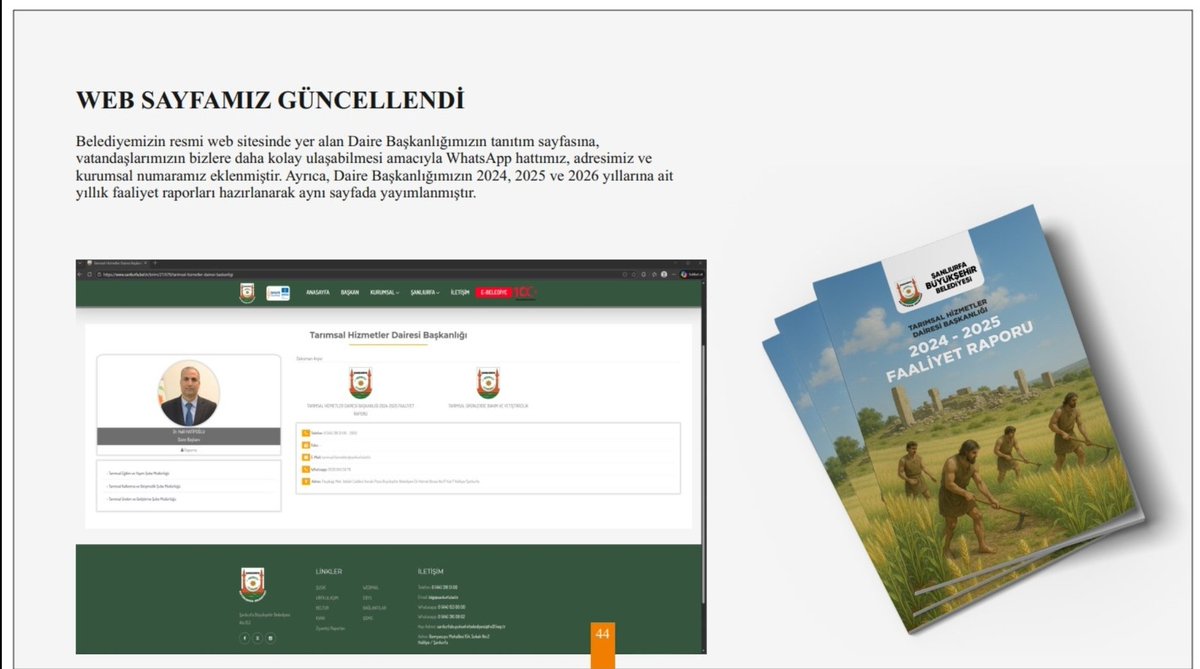This screenshot has height=669, width=1200.
Task: Click the E-Mail icon in contact box
Action: (306, 457)
